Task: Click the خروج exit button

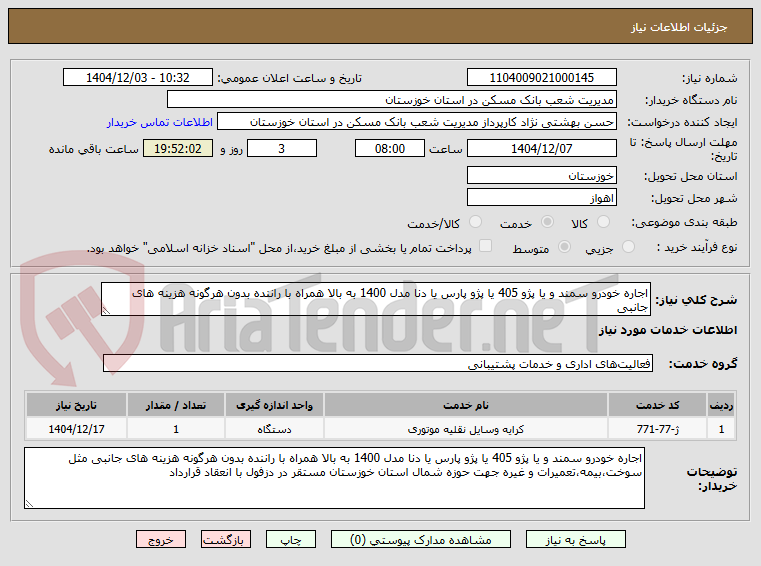Action: click(161, 539)
